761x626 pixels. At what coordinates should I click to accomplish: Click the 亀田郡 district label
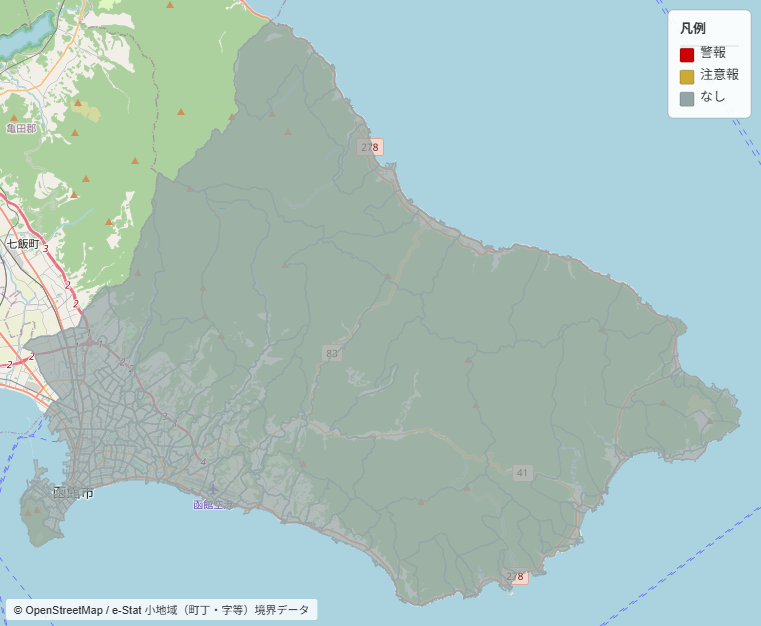tap(21, 129)
